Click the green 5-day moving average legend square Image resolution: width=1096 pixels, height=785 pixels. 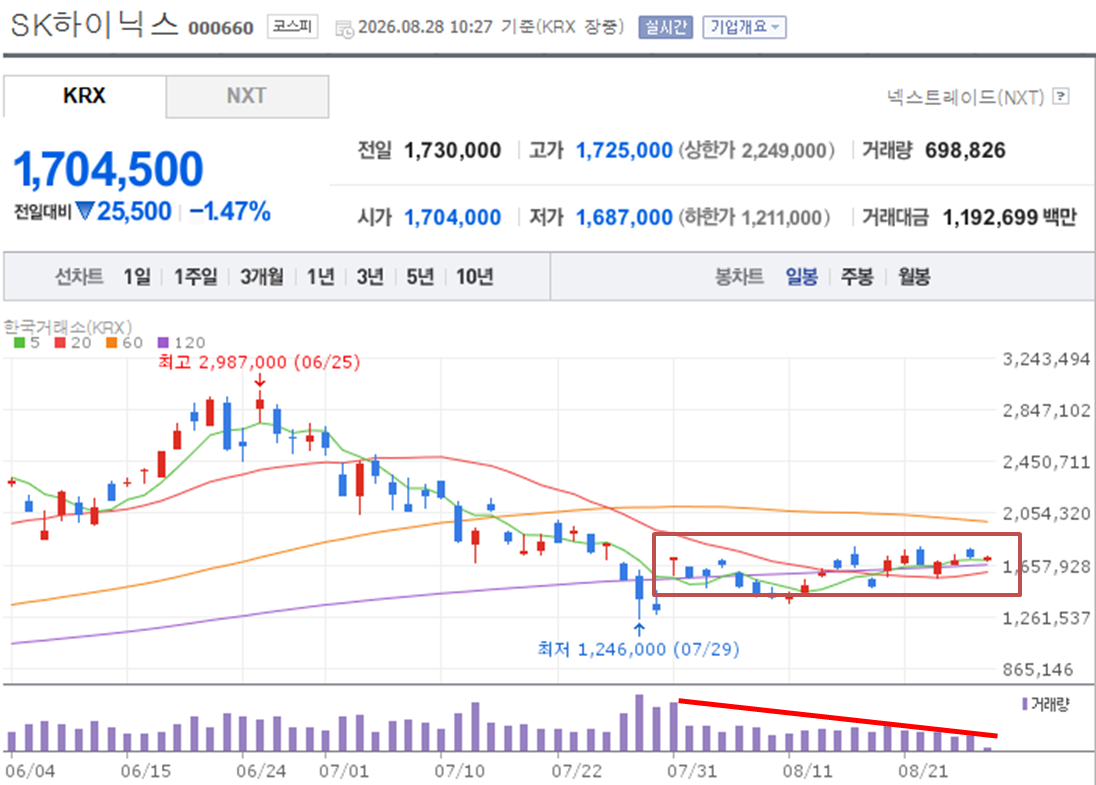point(20,343)
